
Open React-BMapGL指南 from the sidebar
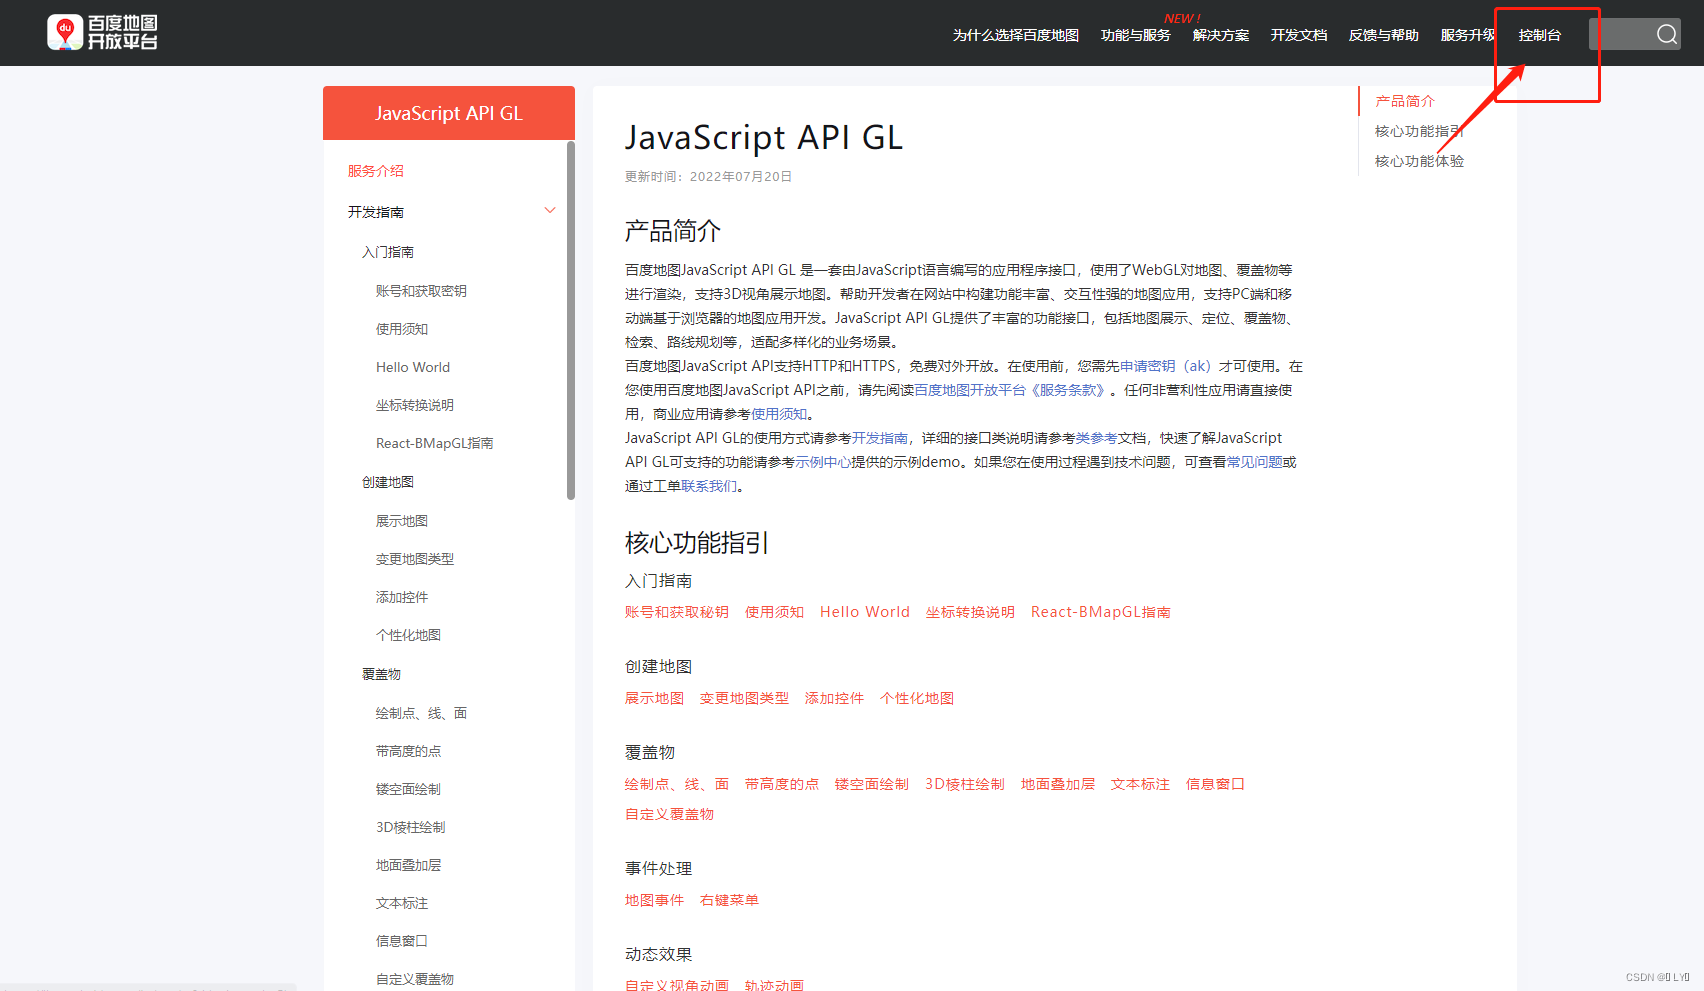tap(434, 442)
